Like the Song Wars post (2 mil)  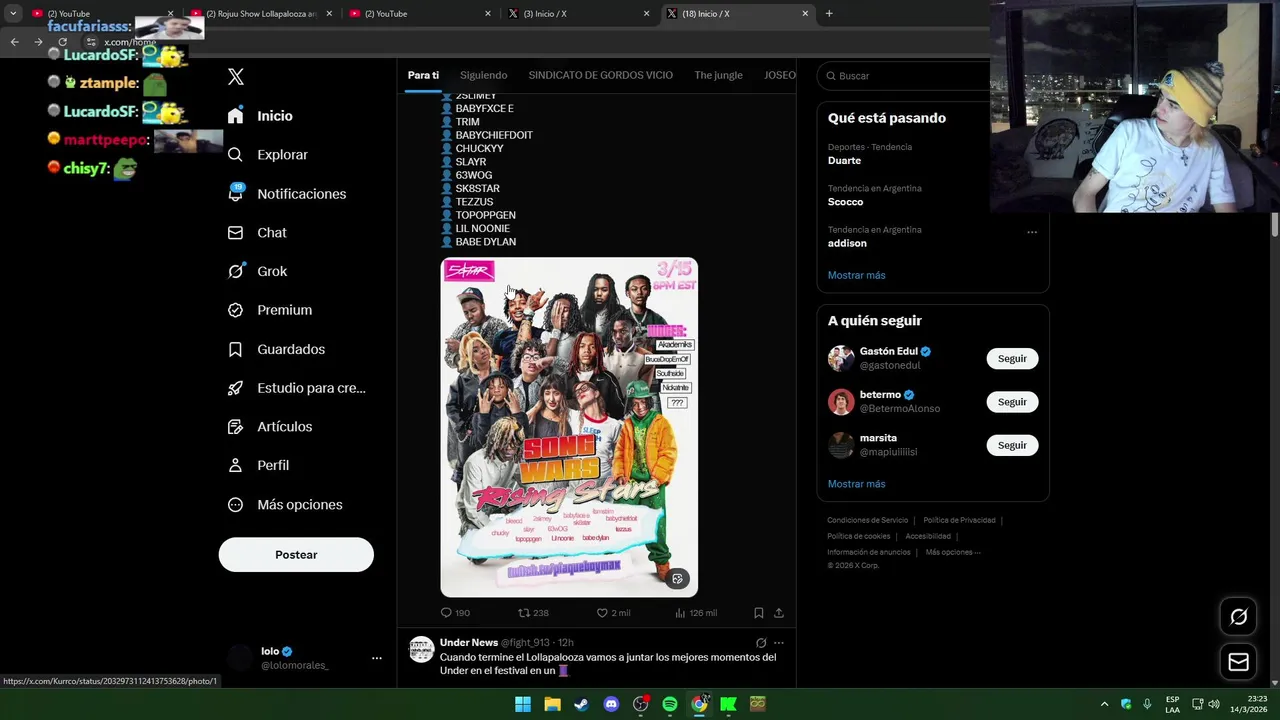pyautogui.click(x=613, y=613)
